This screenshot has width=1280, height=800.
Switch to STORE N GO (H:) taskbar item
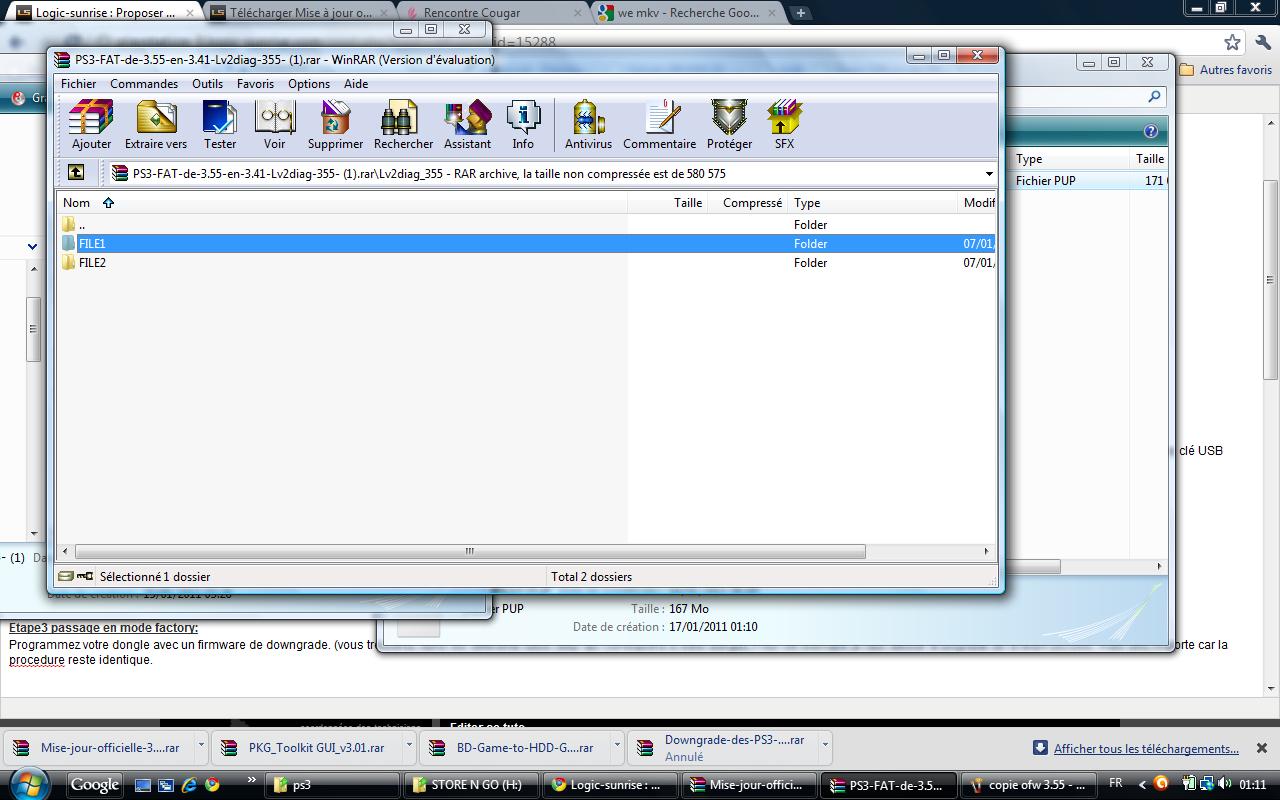(471, 785)
